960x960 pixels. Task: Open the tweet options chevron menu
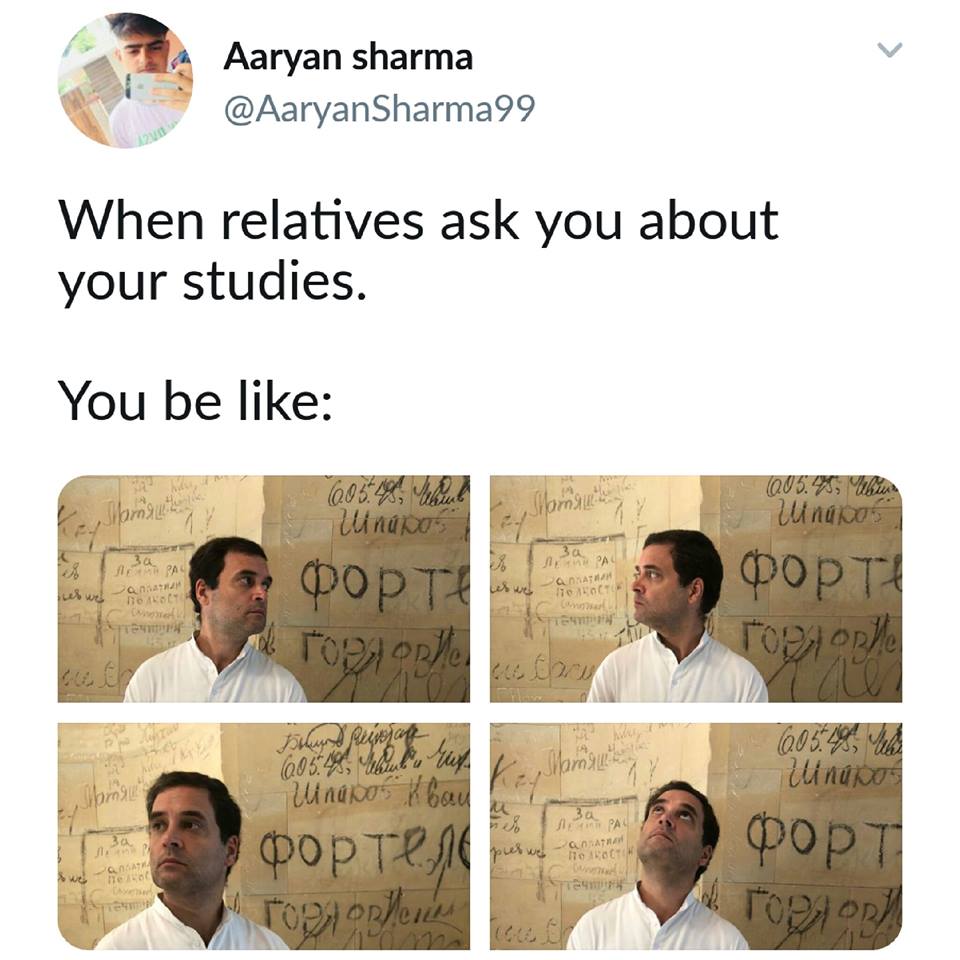click(x=890, y=50)
